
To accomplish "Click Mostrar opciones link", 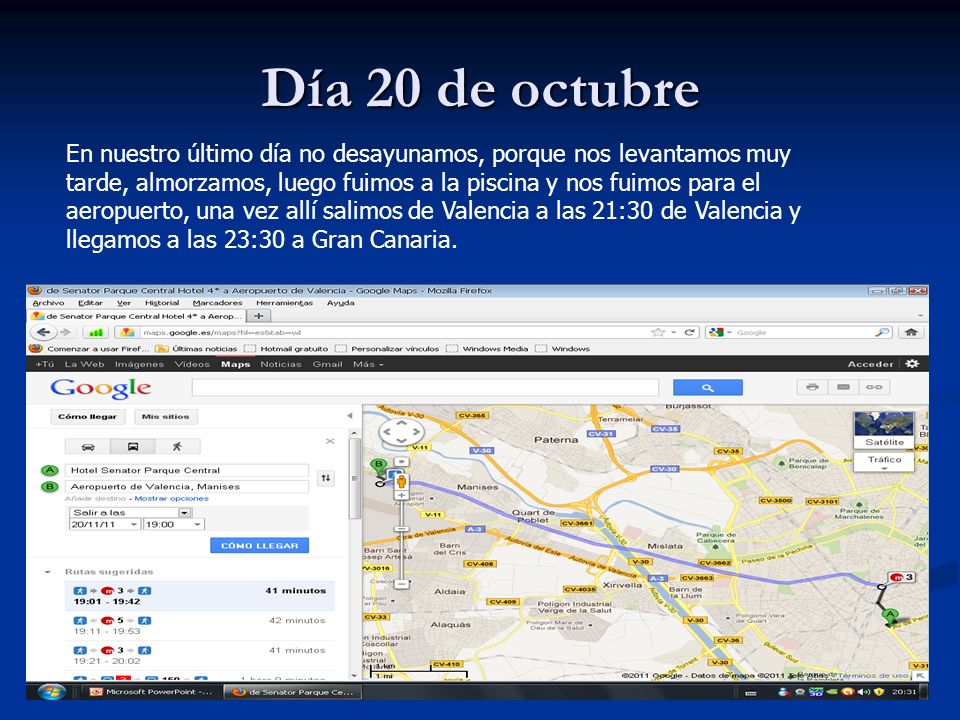I will coord(171,499).
